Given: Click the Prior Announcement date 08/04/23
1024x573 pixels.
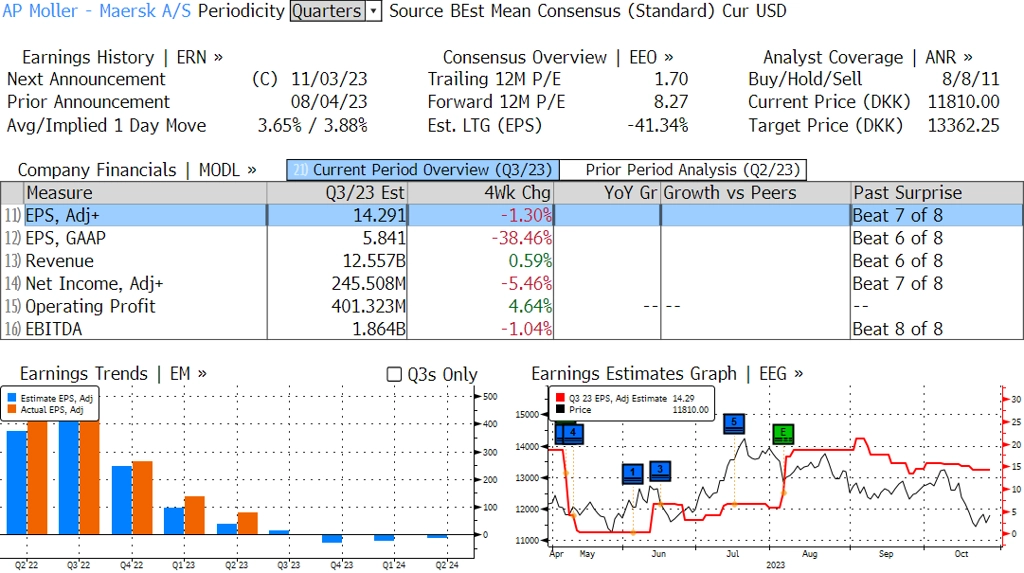Looking at the screenshot, I should [329, 102].
